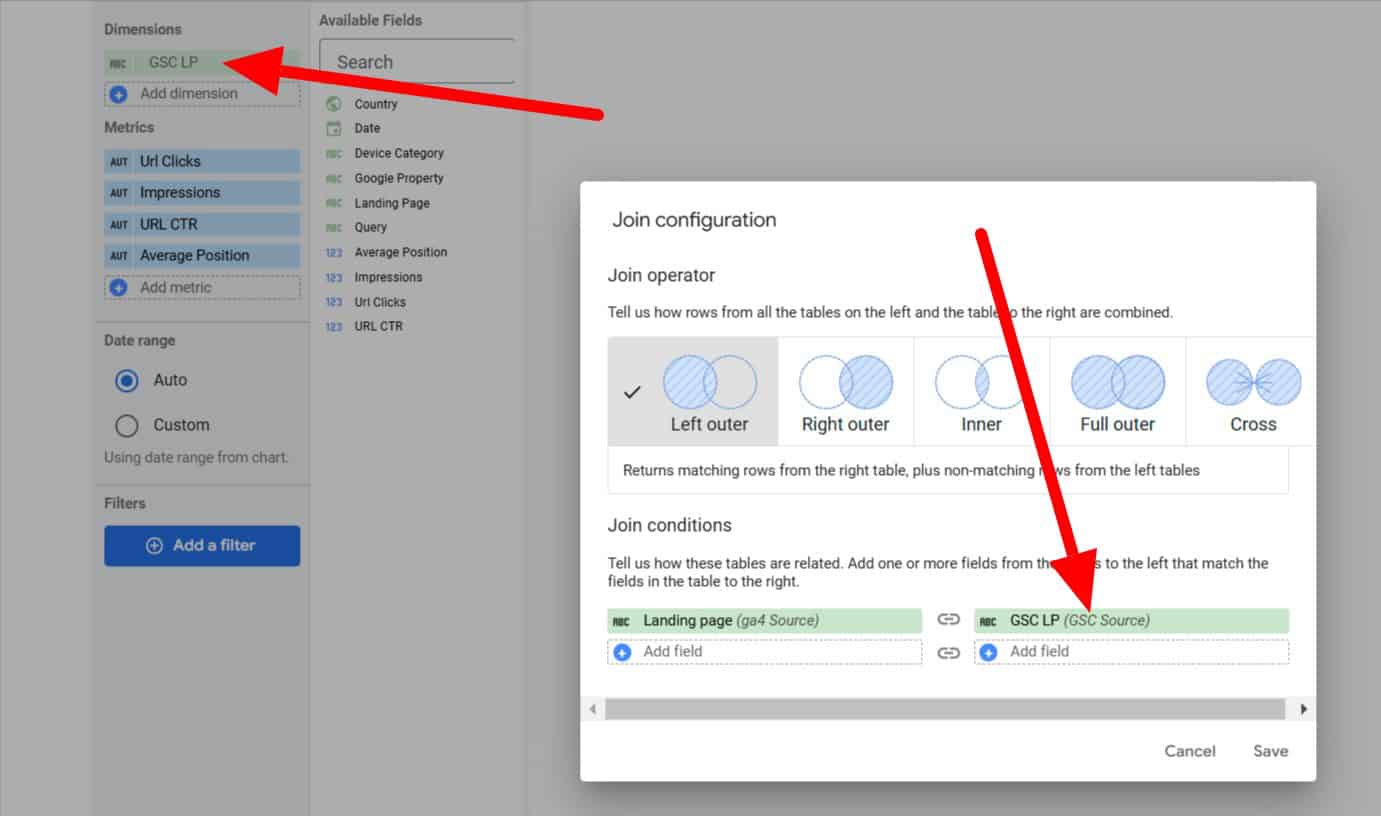The image size is (1381, 816).
Task: Select the Landing Page field in Available Fields
Action: (x=393, y=202)
